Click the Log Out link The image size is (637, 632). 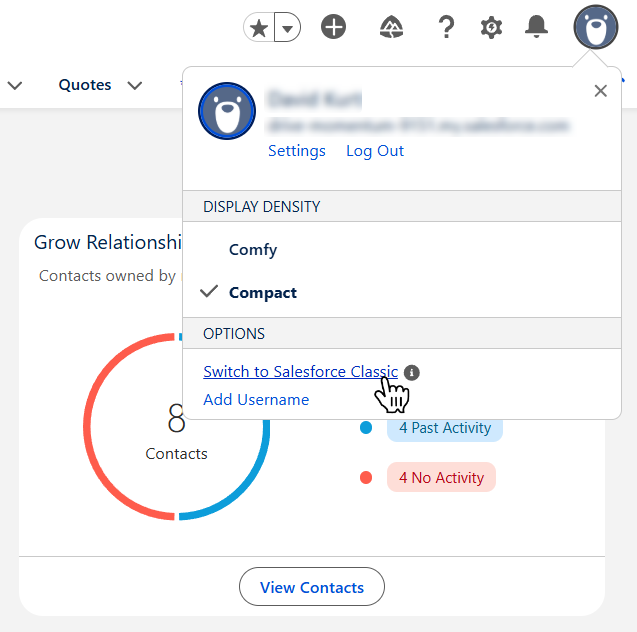pyautogui.click(x=375, y=151)
